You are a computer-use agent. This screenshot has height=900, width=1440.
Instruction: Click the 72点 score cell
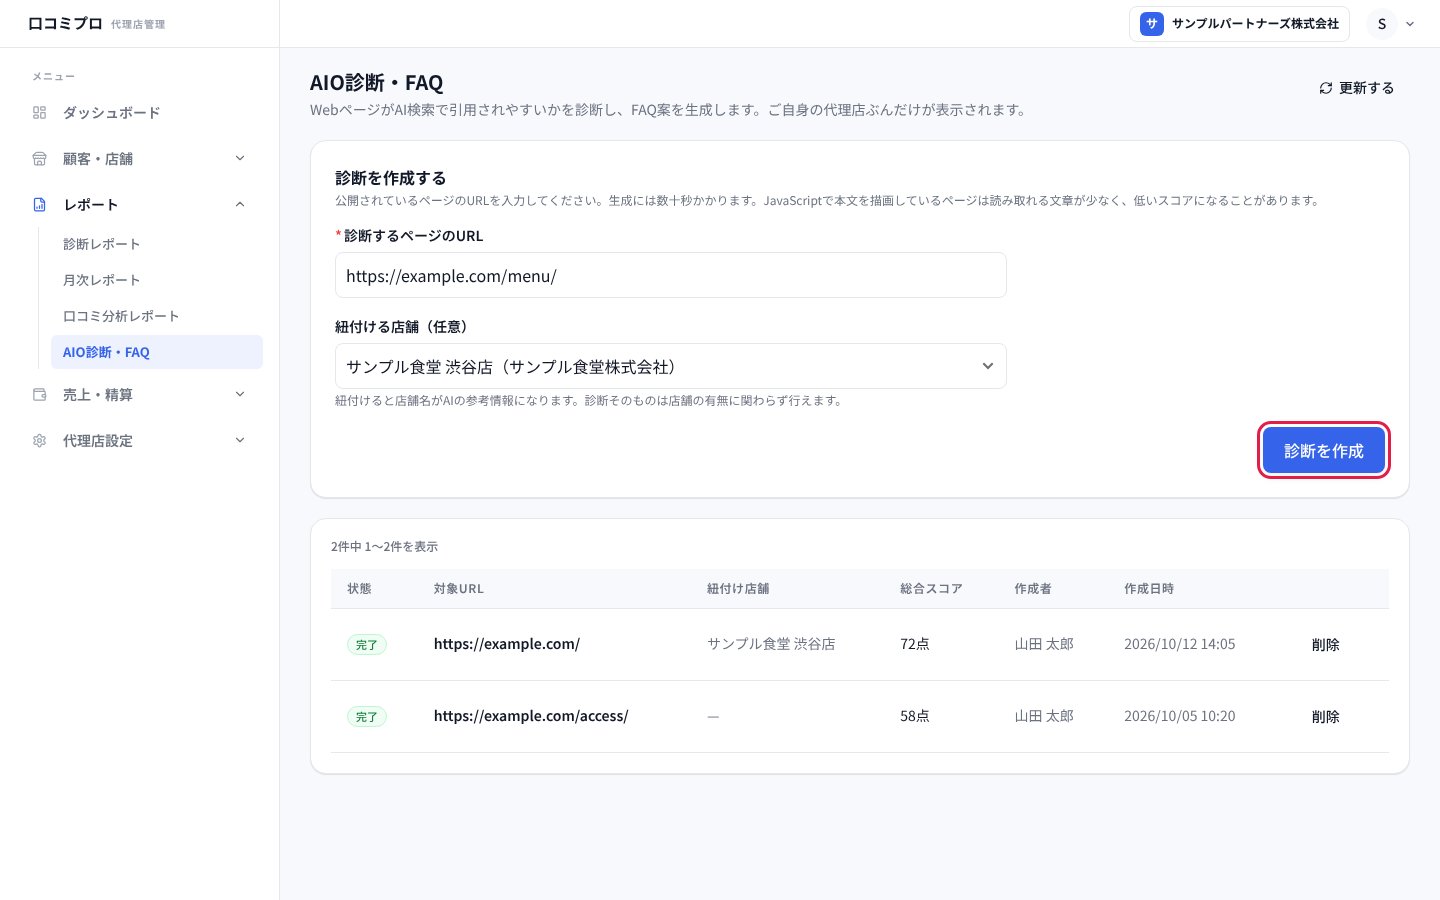click(x=915, y=644)
